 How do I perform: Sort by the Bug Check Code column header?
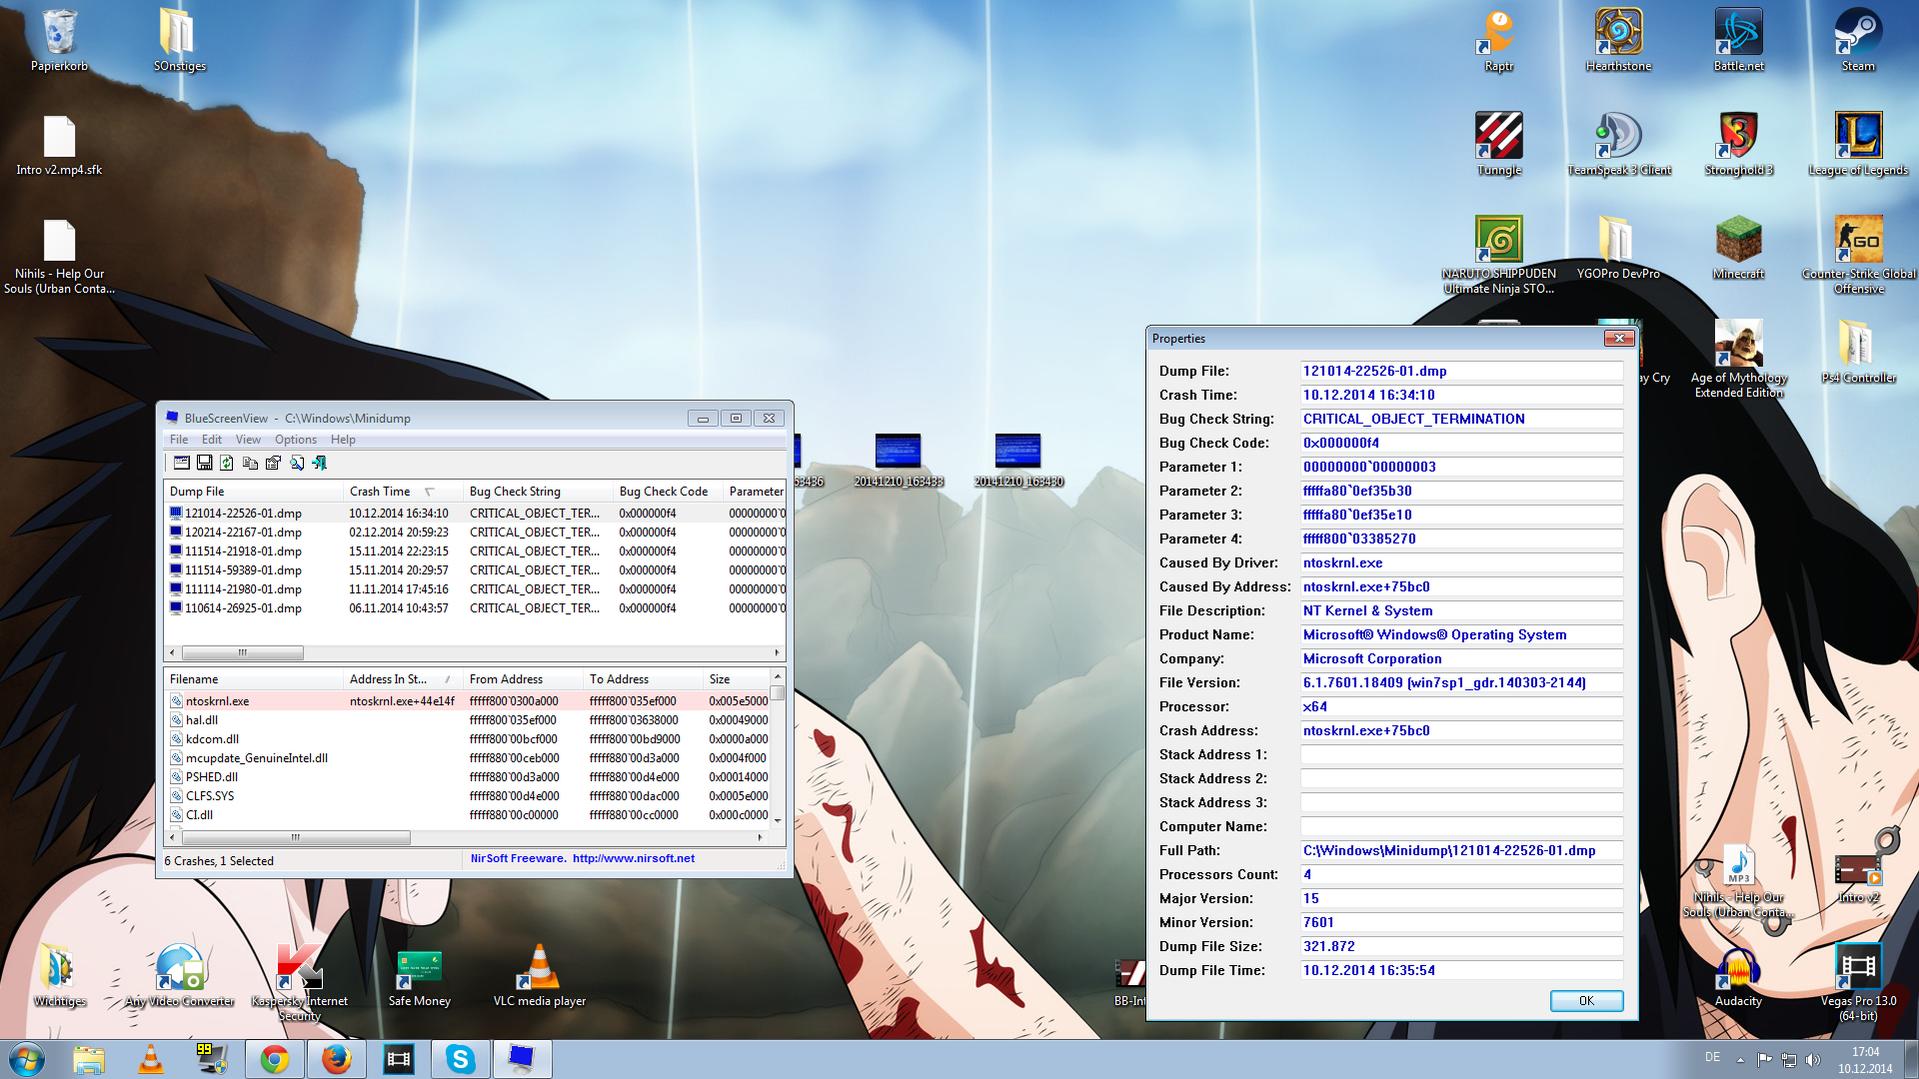coord(668,491)
